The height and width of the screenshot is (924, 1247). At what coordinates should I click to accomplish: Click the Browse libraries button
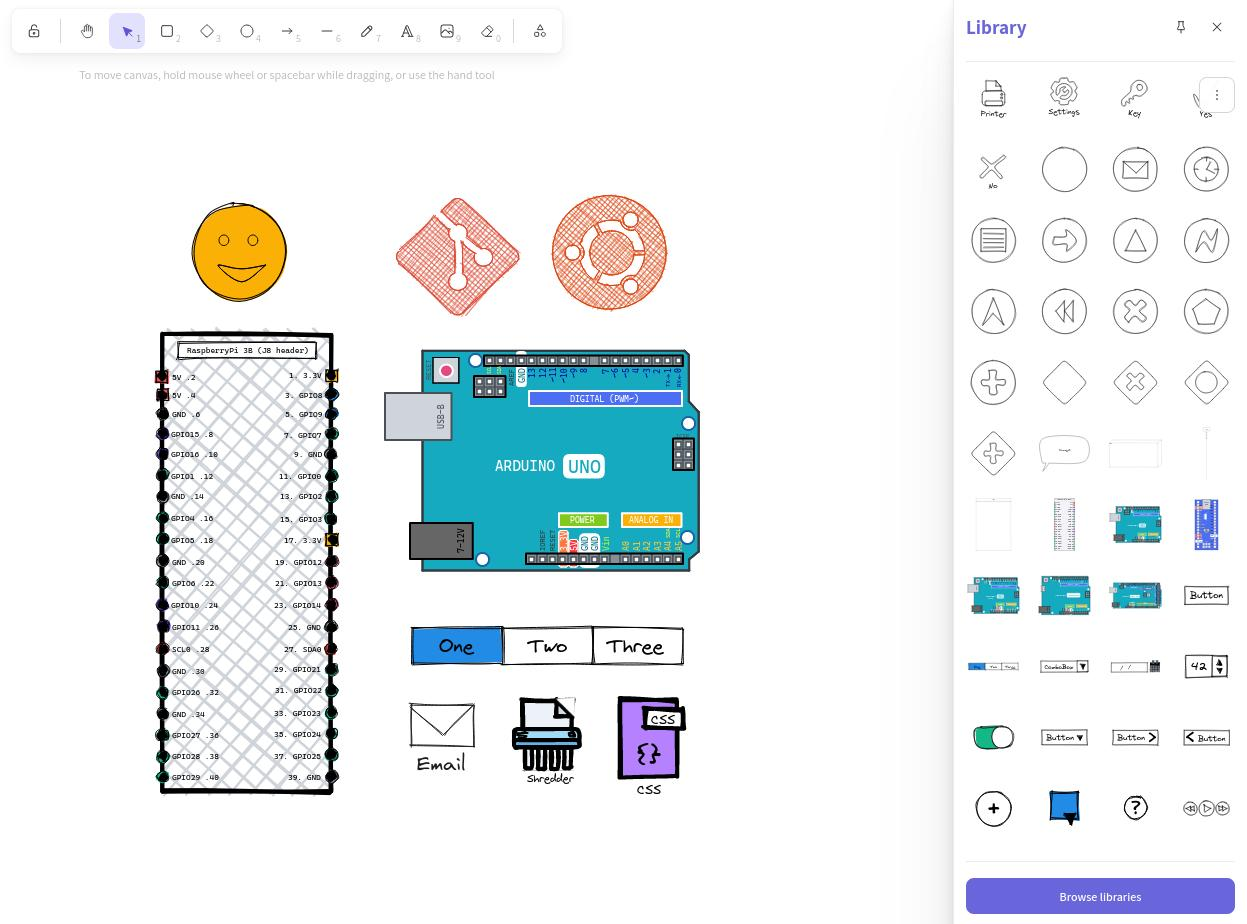1100,896
